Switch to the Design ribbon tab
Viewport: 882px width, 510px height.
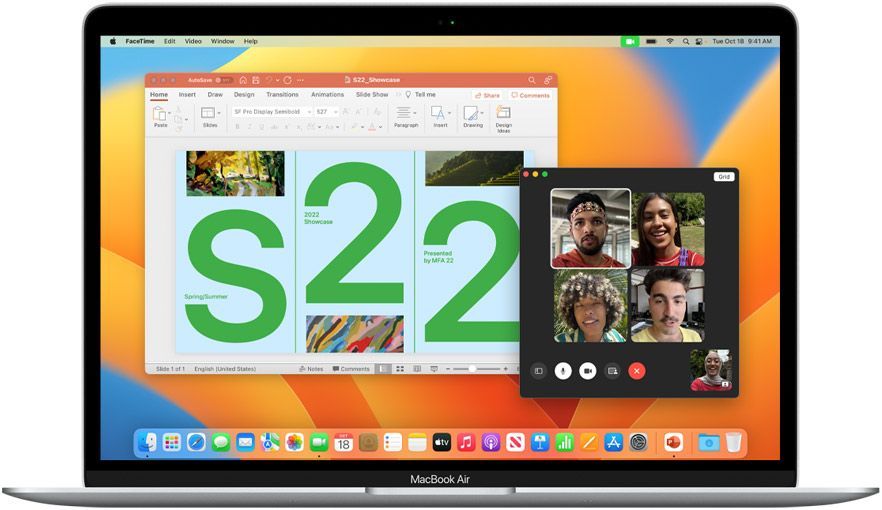pos(244,94)
